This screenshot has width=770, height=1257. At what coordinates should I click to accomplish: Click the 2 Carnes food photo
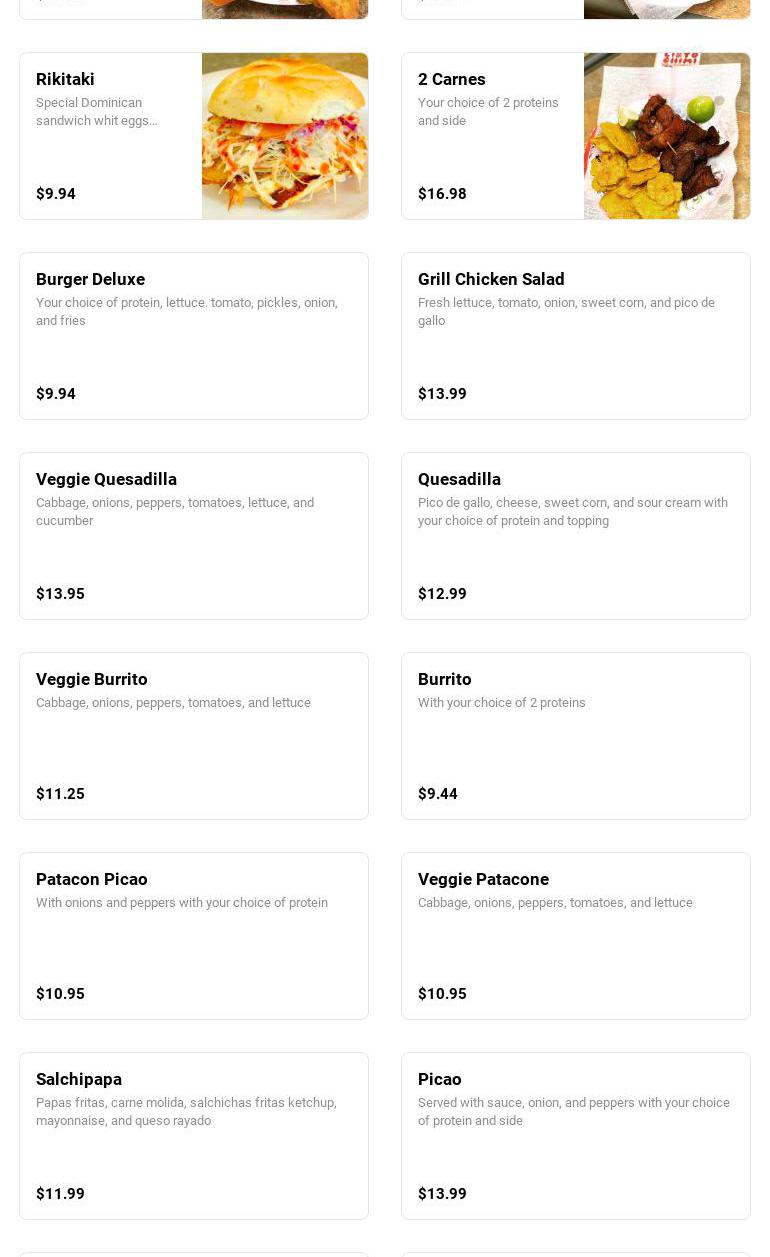click(667, 136)
